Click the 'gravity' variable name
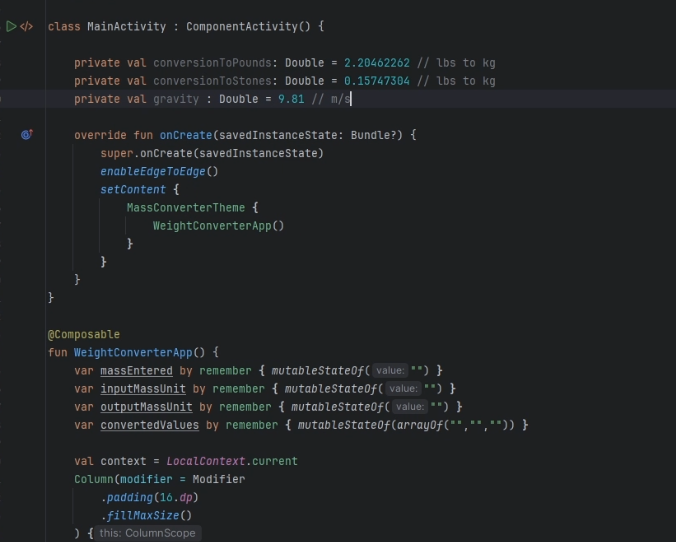 tap(176, 99)
